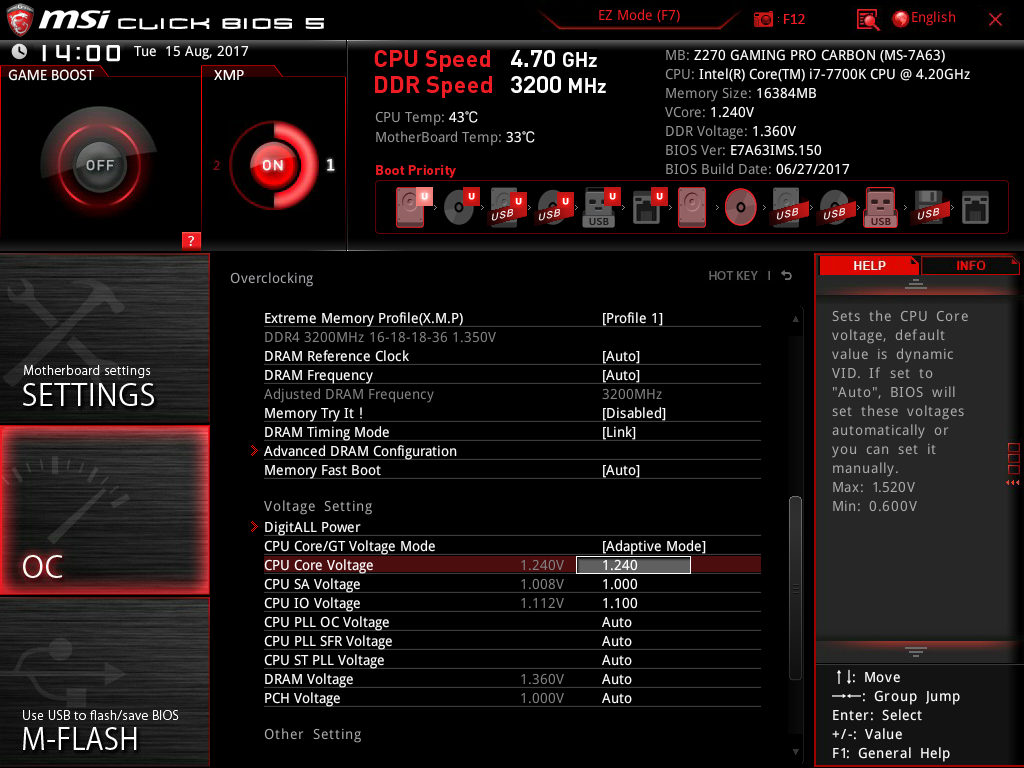Open the M-FLASH BIOS flash menu
This screenshot has height=768, width=1024.
click(x=104, y=681)
